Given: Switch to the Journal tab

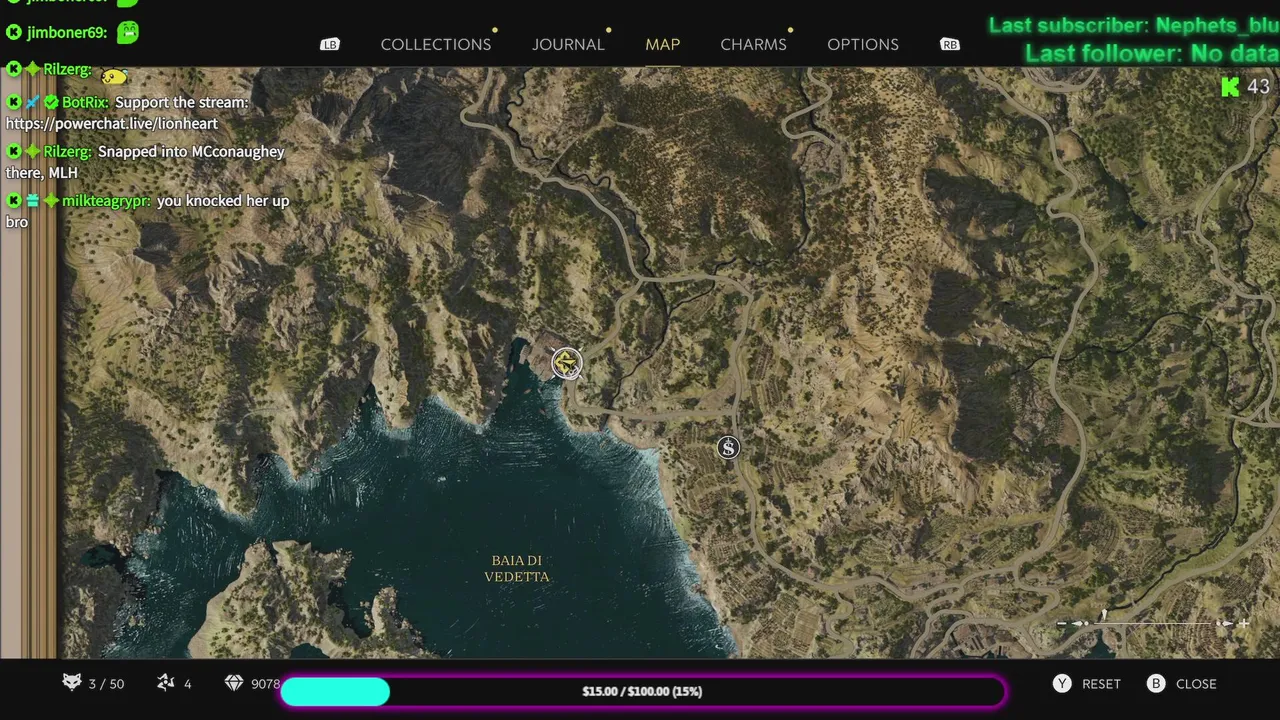Looking at the screenshot, I should (x=568, y=44).
